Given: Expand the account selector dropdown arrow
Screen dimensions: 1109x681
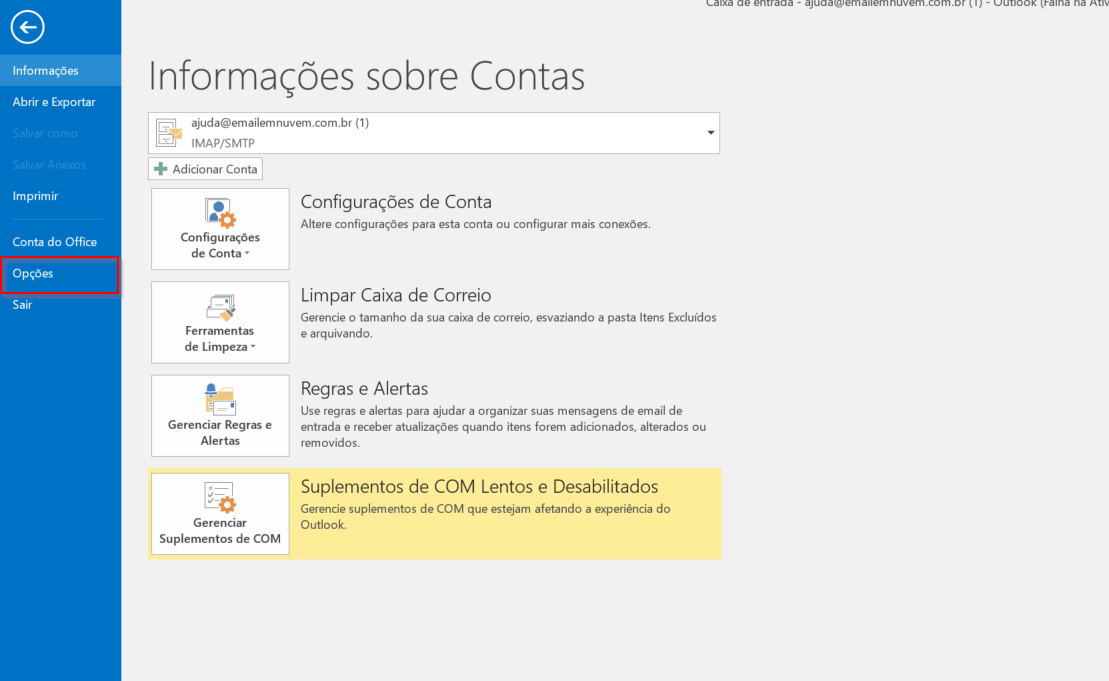Looking at the screenshot, I should pyautogui.click(x=710, y=133).
